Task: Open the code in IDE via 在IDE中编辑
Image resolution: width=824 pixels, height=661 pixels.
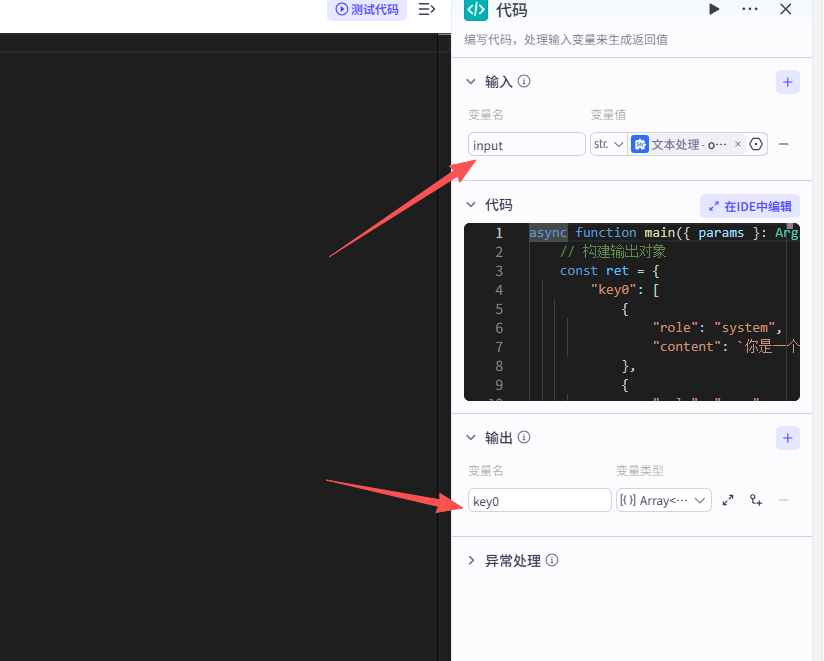Action: point(748,205)
